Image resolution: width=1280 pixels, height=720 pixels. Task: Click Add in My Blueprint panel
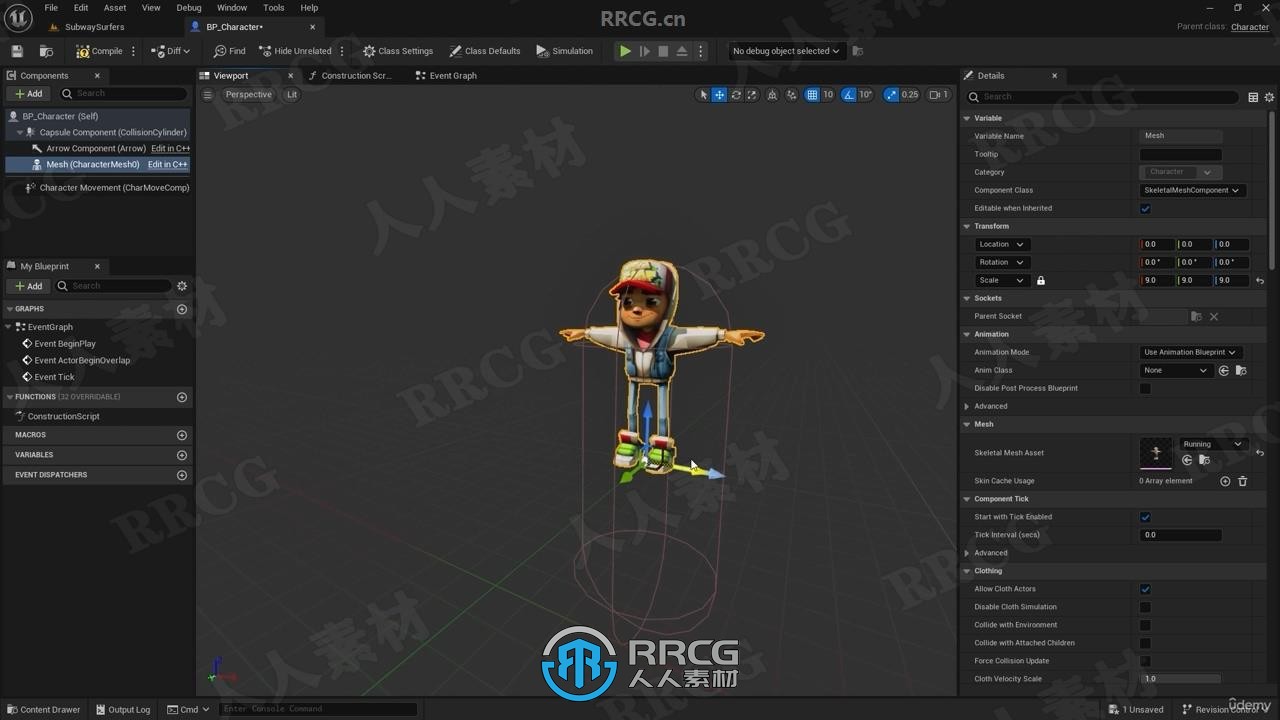29,286
